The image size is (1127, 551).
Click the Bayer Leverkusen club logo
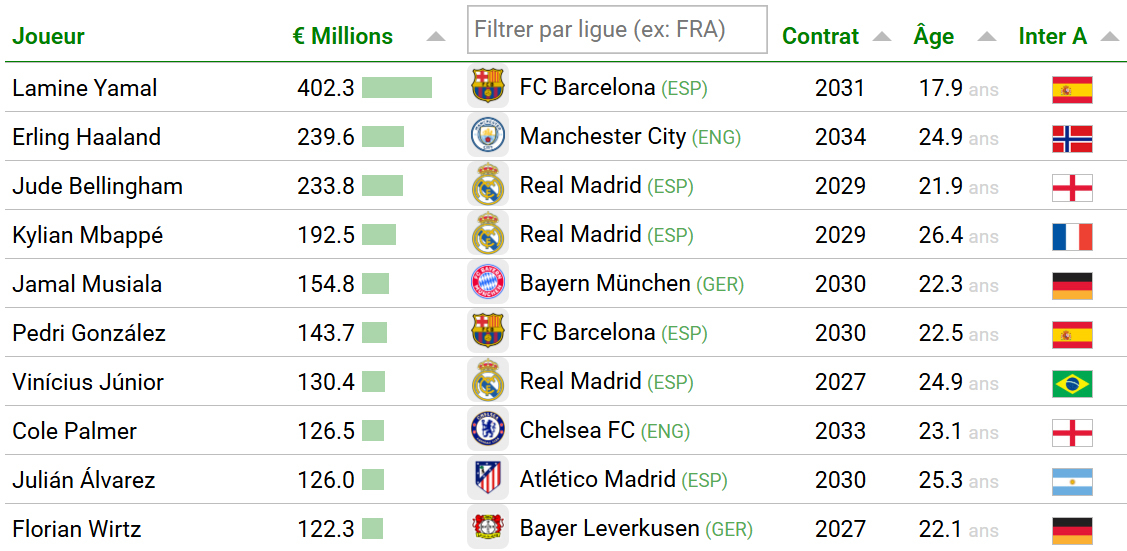coord(488,528)
